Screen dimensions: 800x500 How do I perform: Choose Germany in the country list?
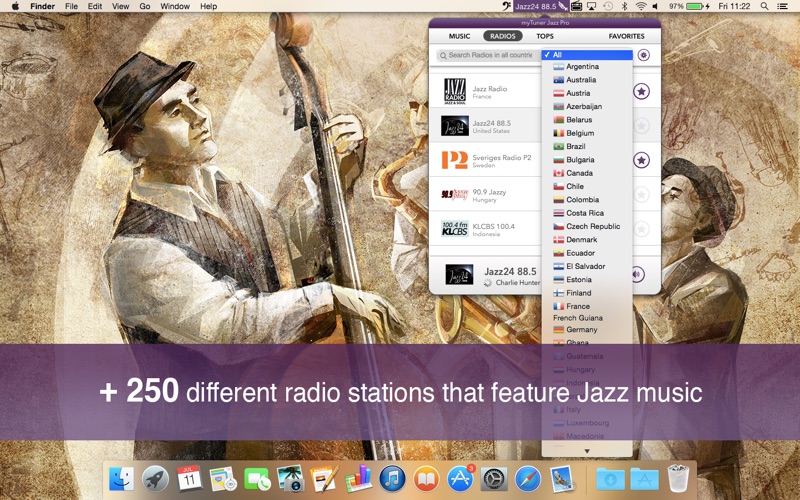click(587, 330)
